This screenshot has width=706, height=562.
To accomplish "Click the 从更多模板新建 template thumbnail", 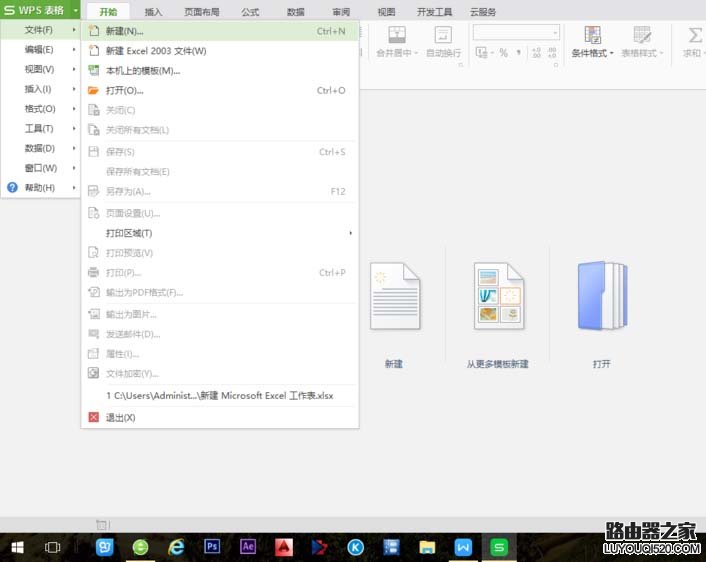I will (x=499, y=297).
